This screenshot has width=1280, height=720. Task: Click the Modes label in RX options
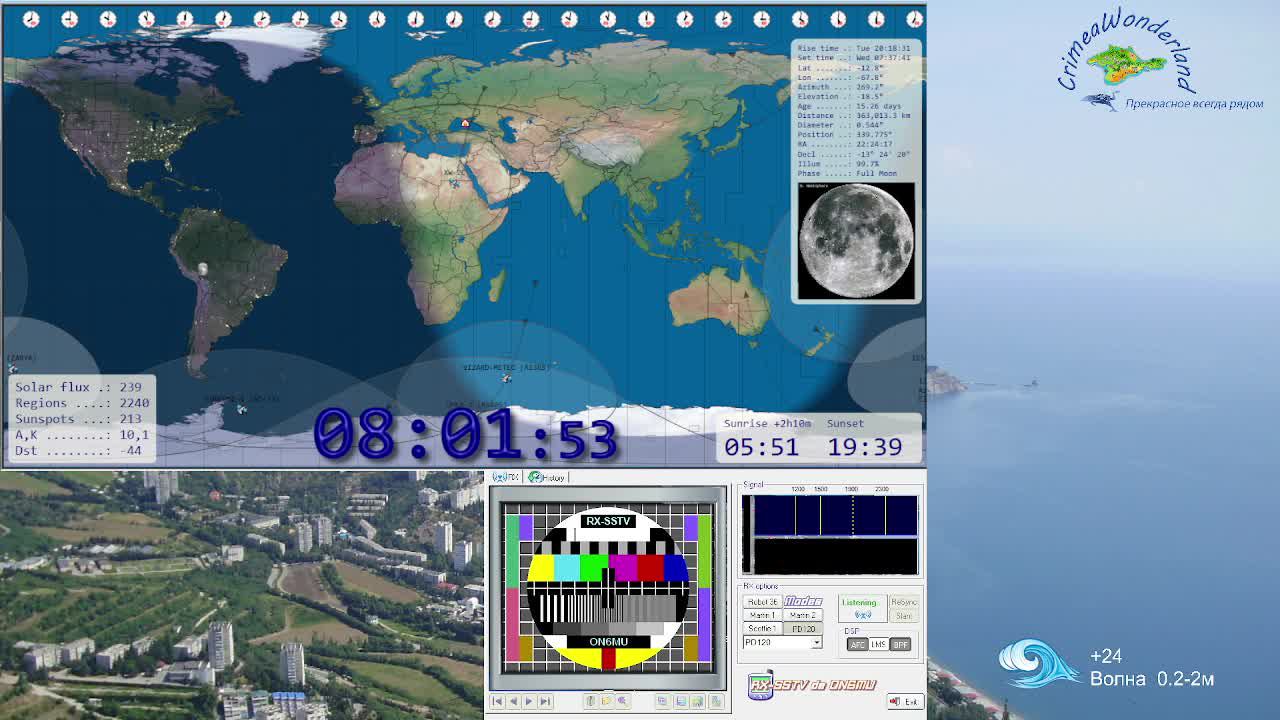point(803,601)
